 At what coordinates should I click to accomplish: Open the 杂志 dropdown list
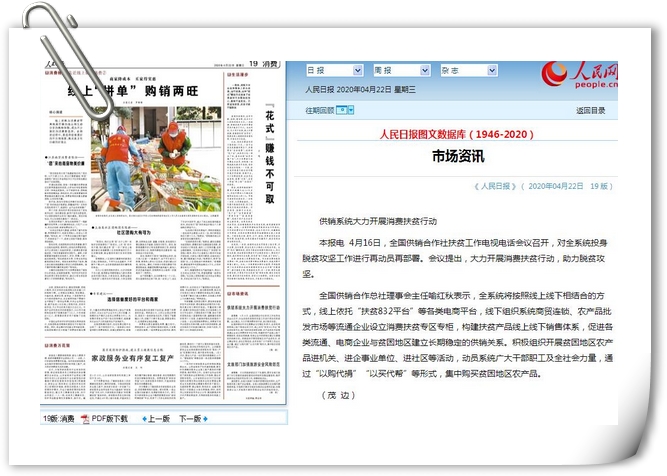[x=469, y=70]
